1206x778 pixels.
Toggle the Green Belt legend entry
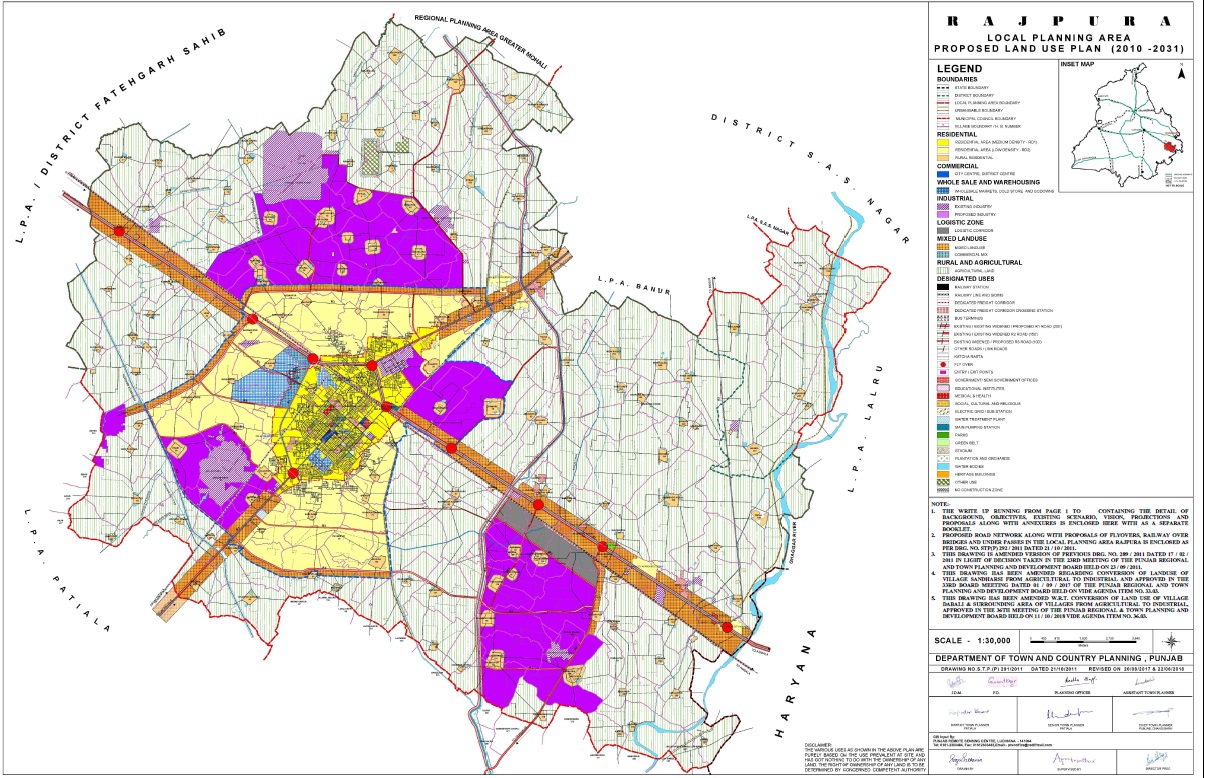(x=941, y=444)
